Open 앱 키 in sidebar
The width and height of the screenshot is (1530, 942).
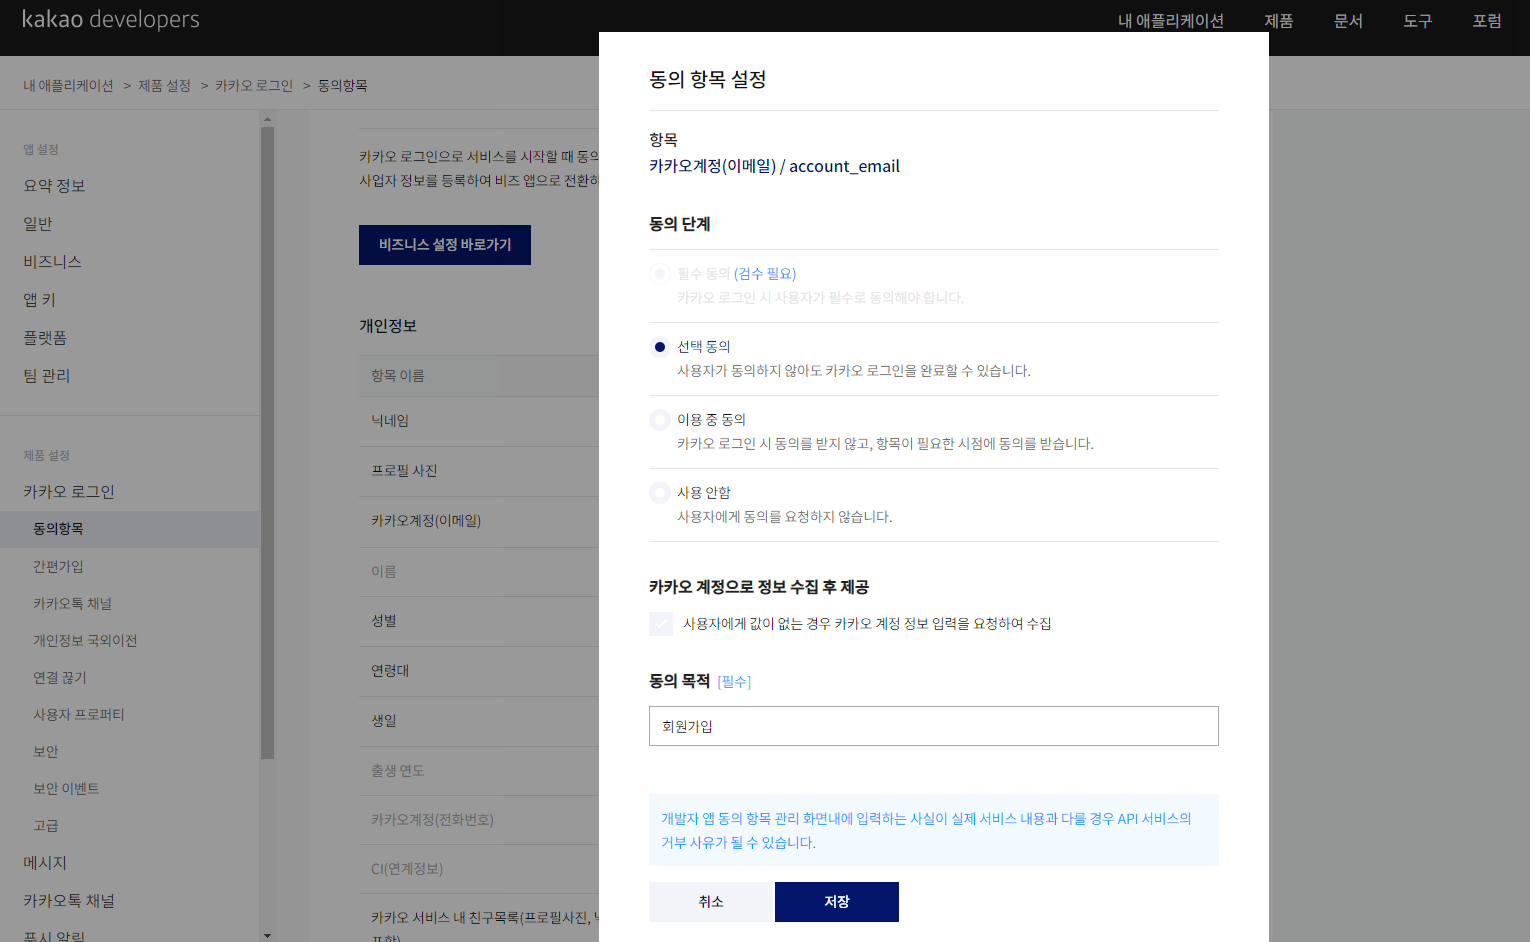[40, 300]
